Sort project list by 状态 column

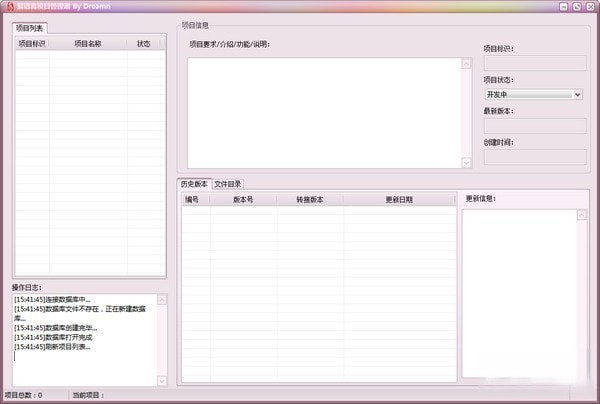point(143,44)
